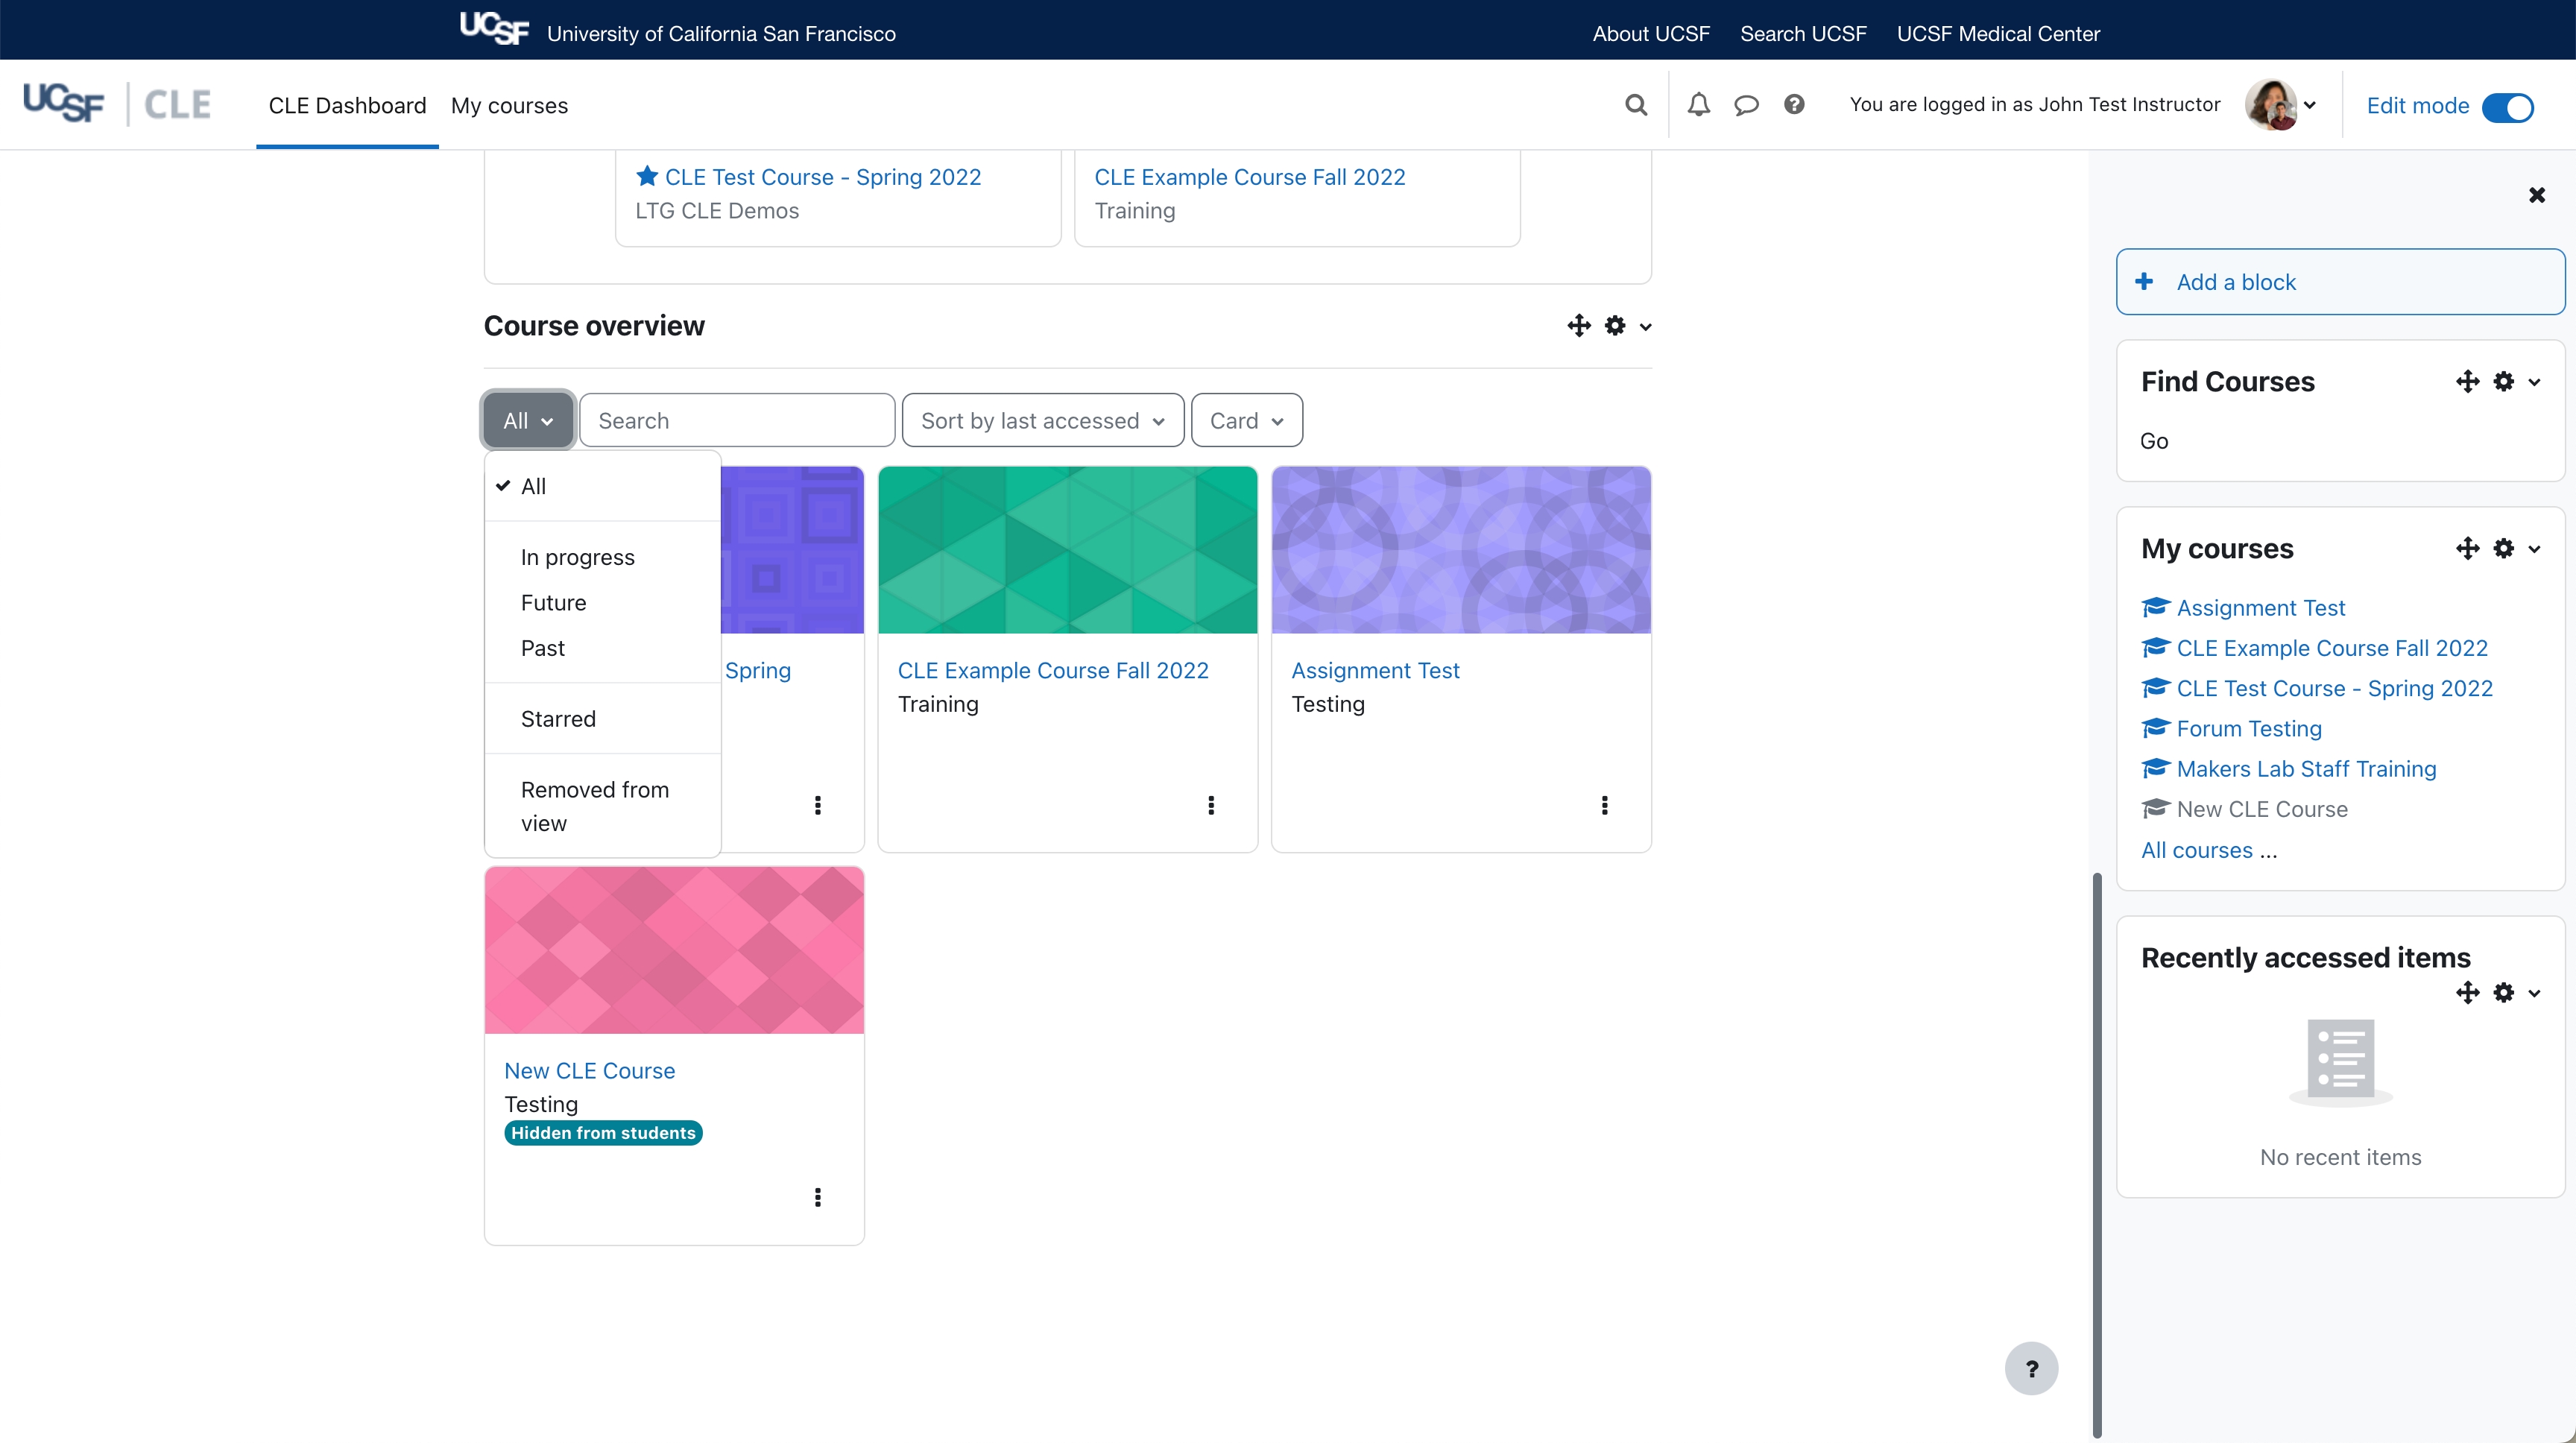The image size is (2576, 1443).
Task: Open messaging speech bubble icon
Action: pos(1746,105)
